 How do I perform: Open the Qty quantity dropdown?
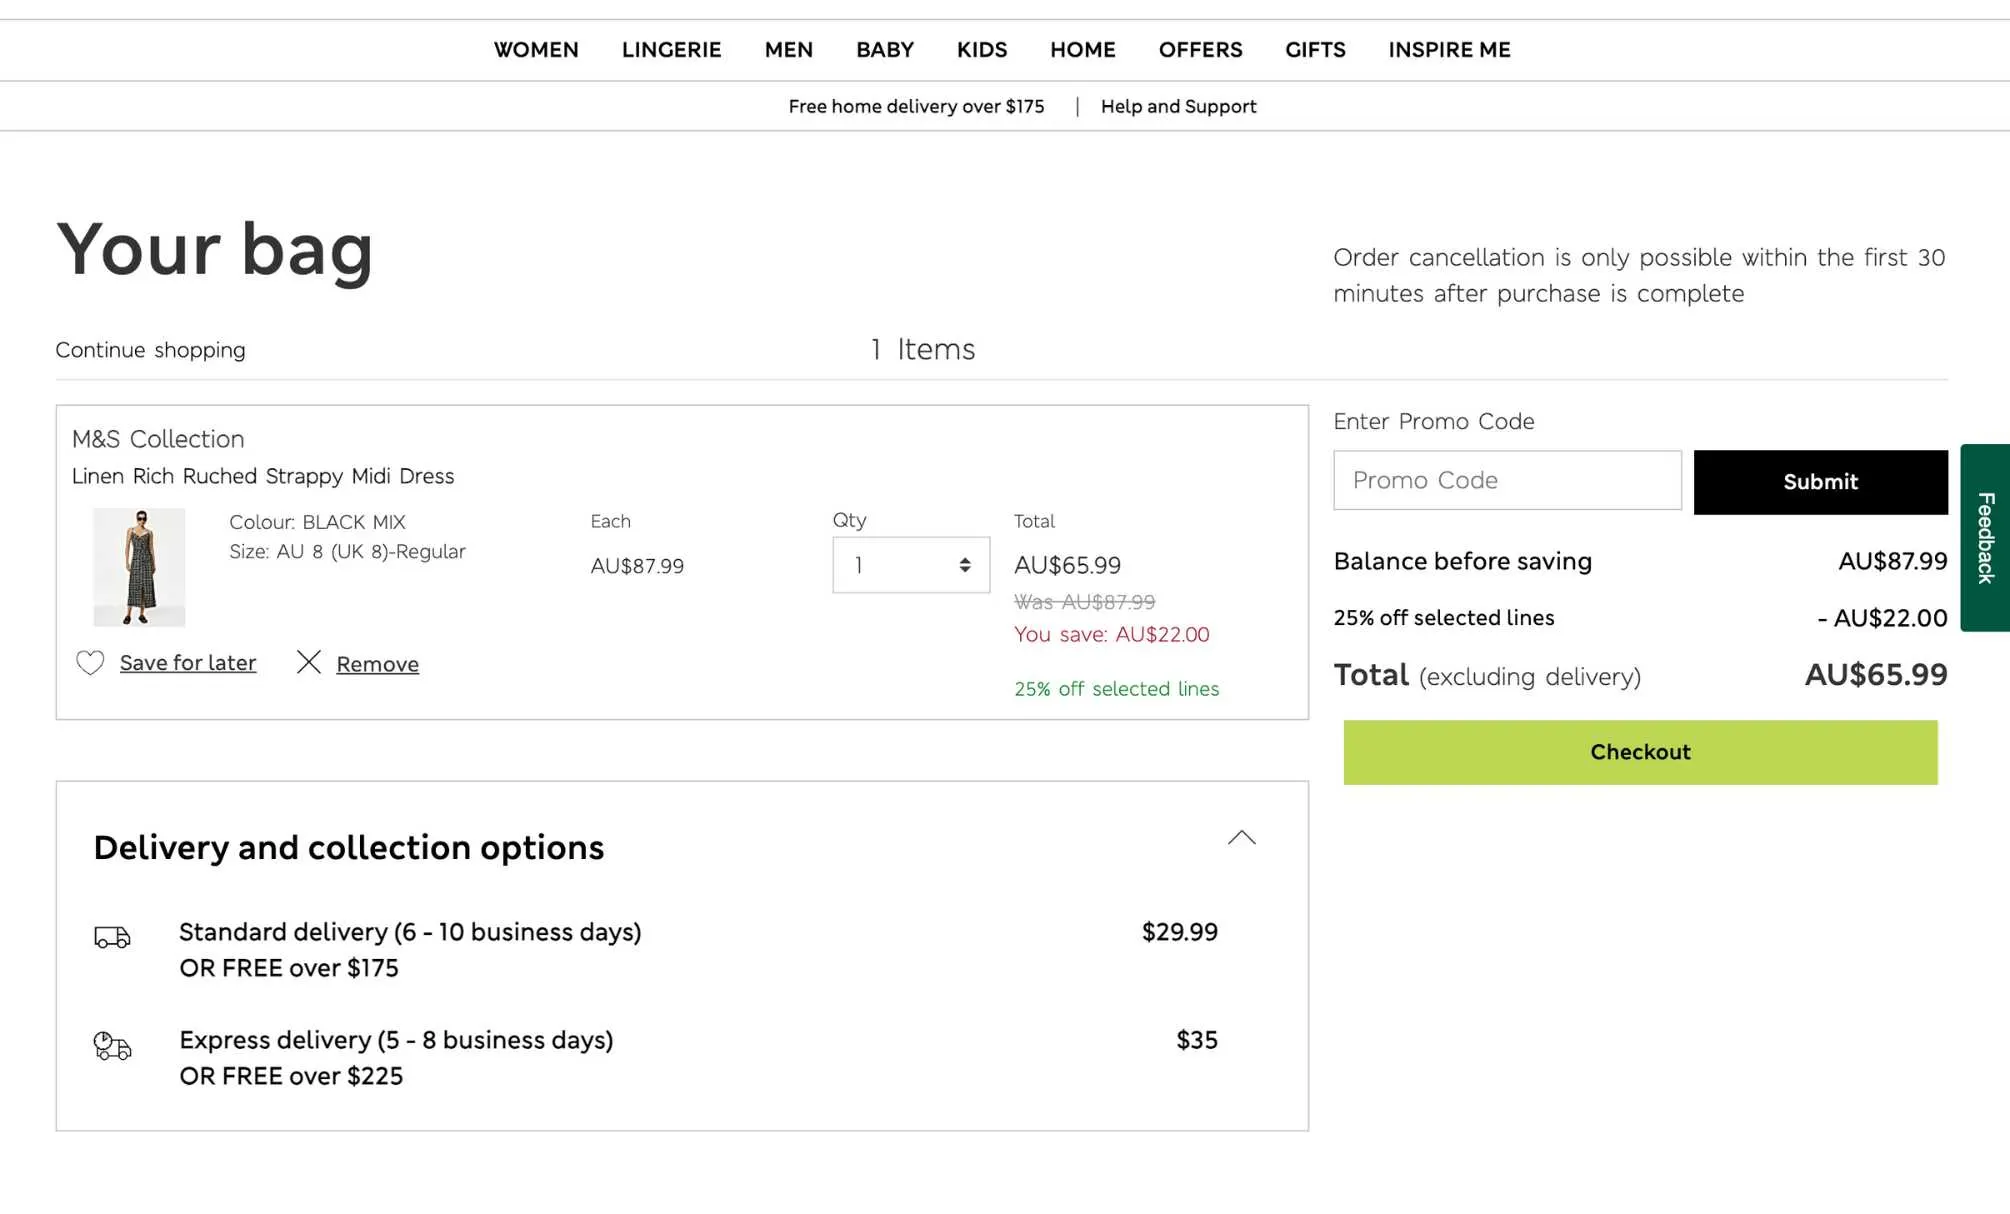(x=910, y=565)
